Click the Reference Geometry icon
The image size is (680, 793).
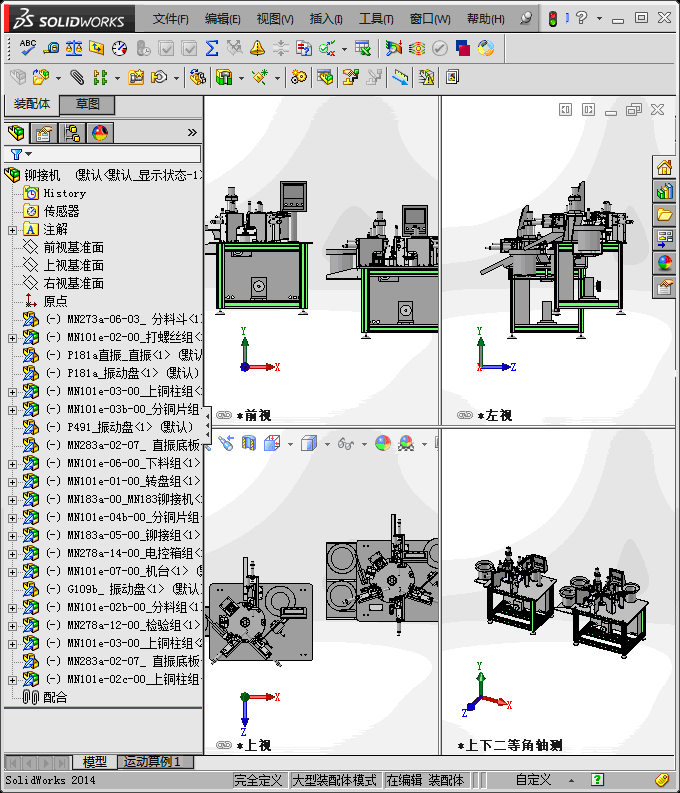(260, 77)
